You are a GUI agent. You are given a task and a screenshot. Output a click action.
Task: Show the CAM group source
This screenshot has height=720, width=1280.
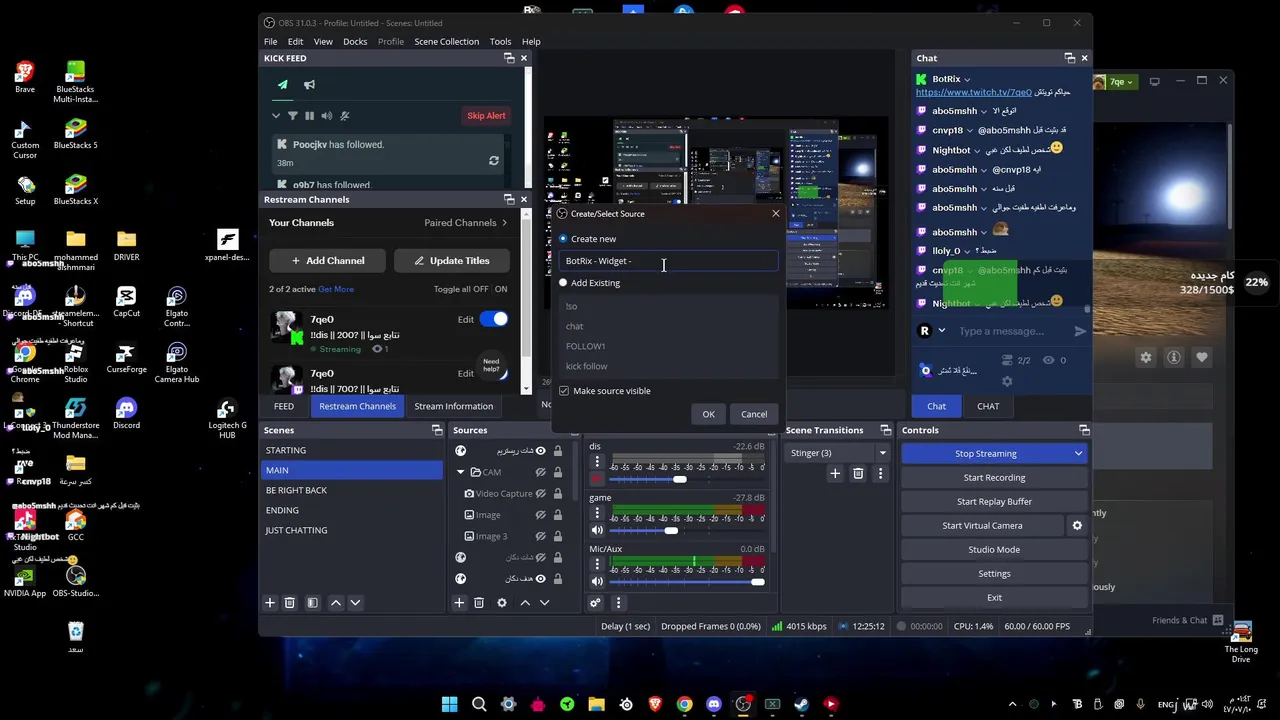pyautogui.click(x=540, y=472)
